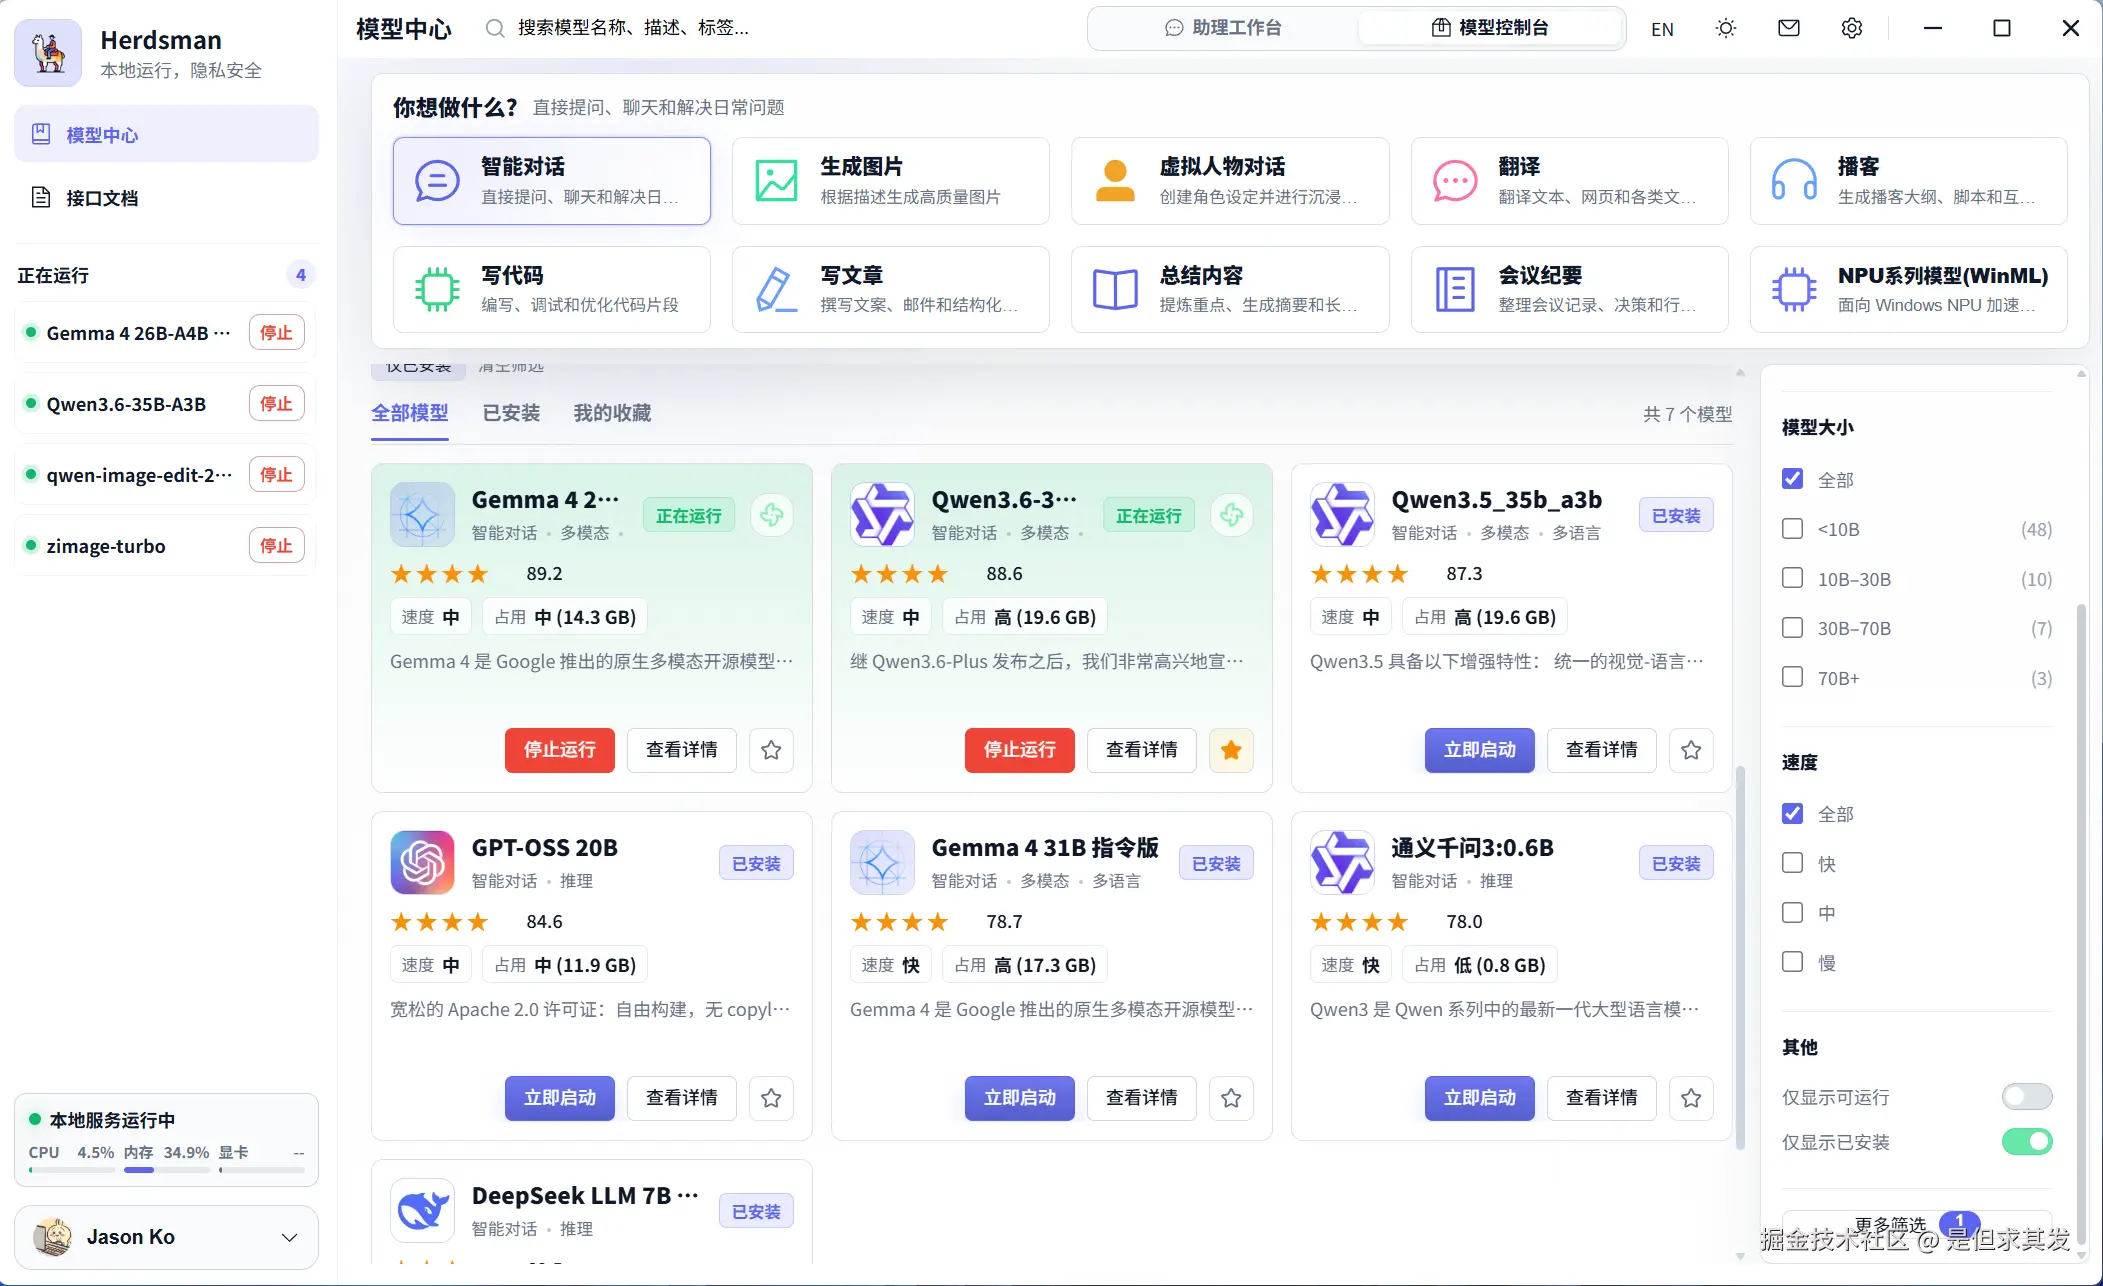Click the Qwen3.6 card's green status icon
The width and height of the screenshot is (2103, 1286).
pyautogui.click(x=1231, y=515)
